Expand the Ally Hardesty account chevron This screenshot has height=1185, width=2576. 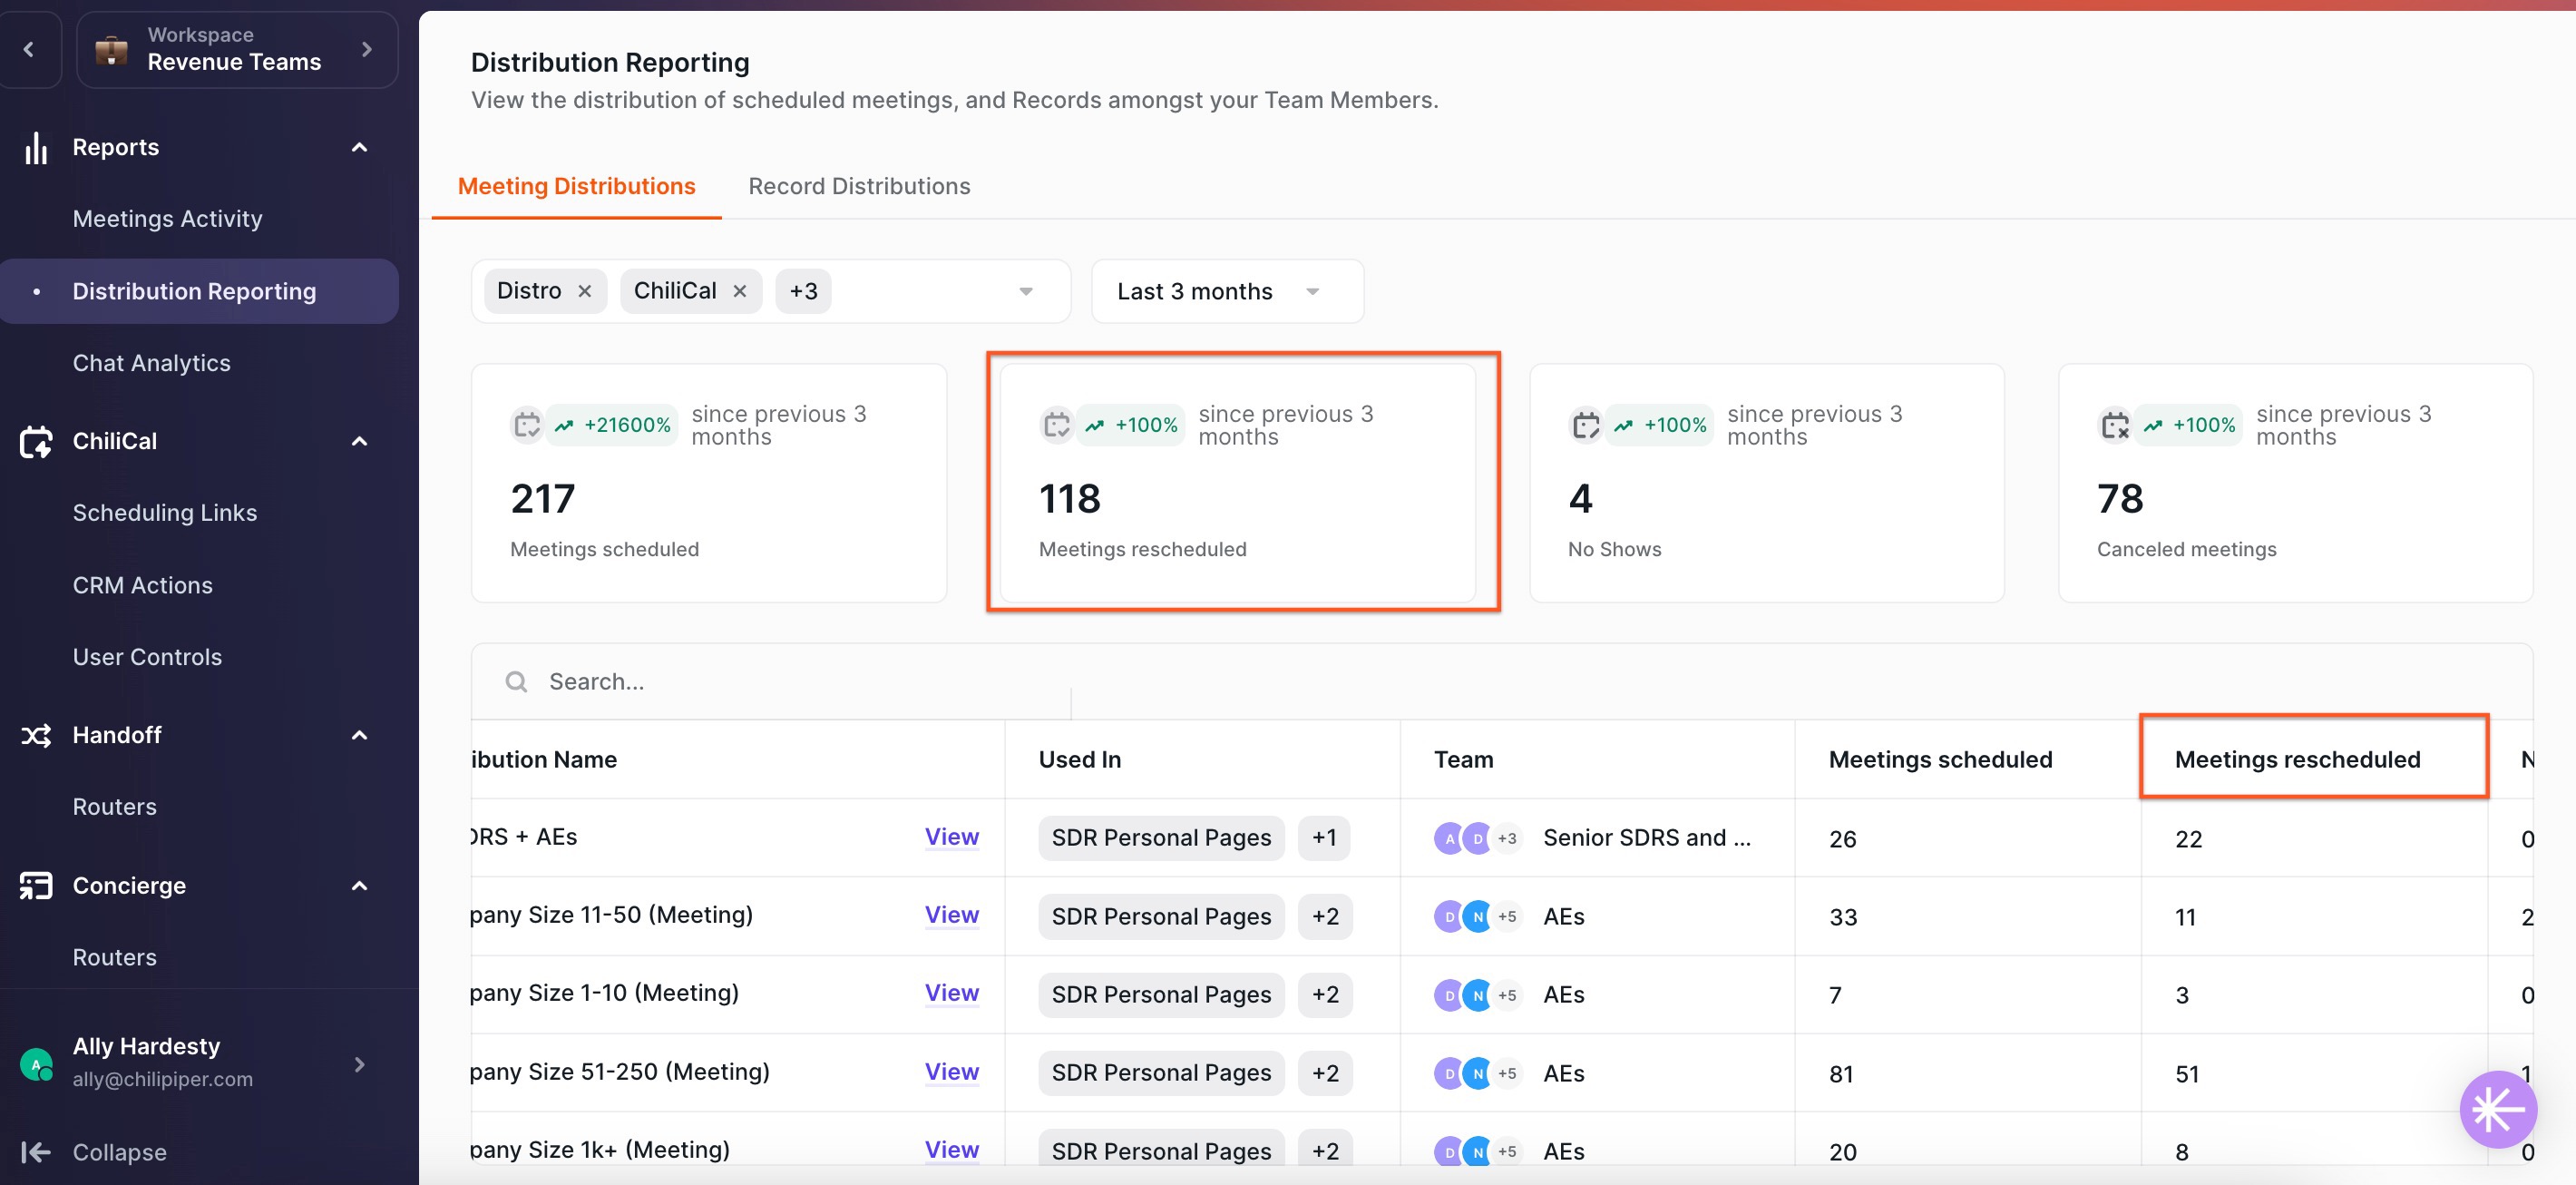click(360, 1064)
